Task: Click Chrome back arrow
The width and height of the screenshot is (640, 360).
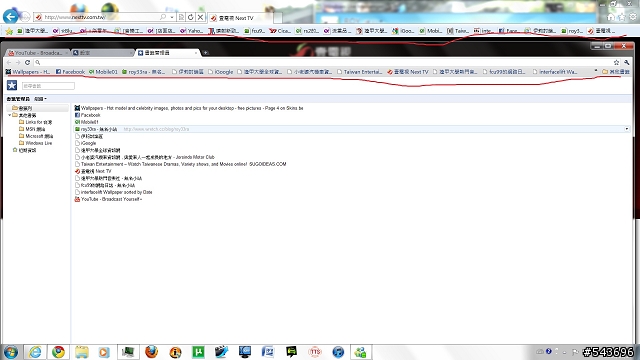Action: coord(9,62)
